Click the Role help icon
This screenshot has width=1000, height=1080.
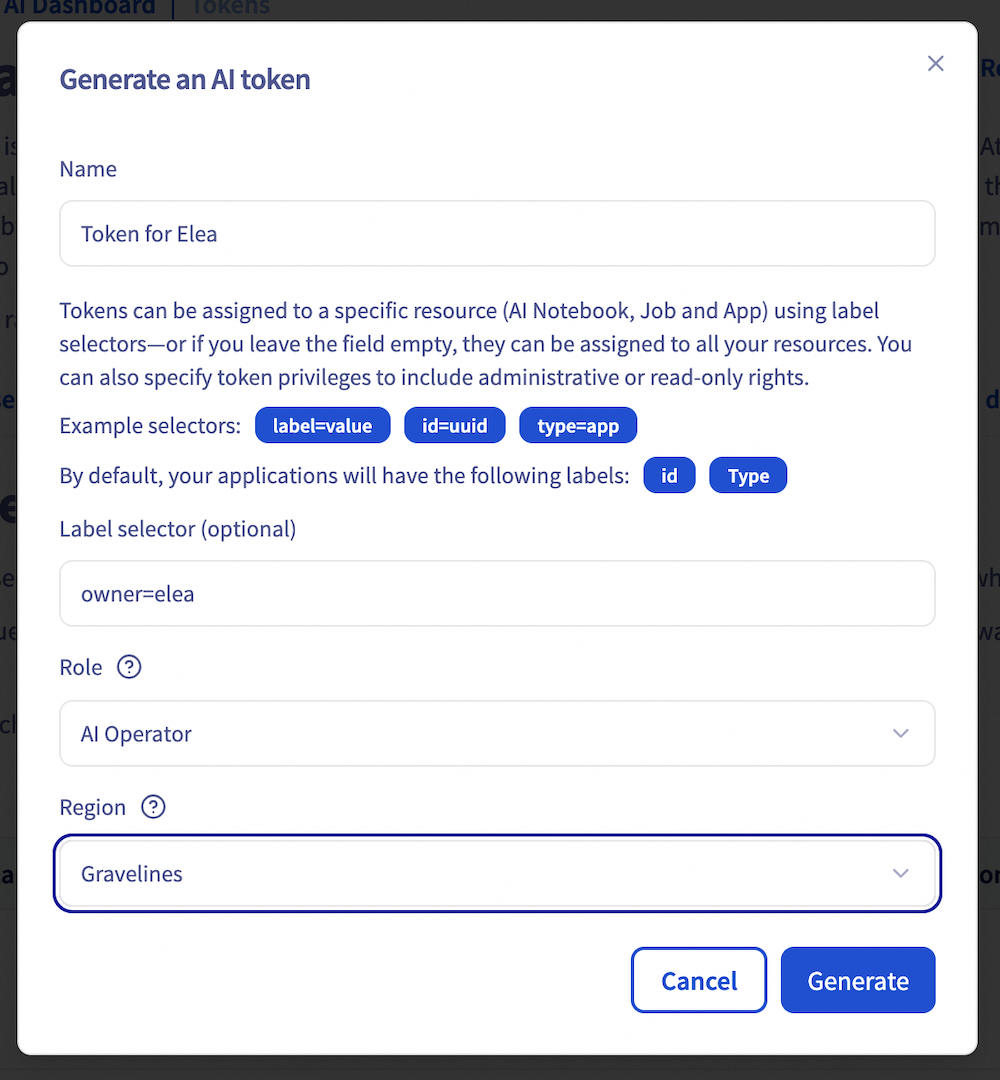(x=129, y=667)
